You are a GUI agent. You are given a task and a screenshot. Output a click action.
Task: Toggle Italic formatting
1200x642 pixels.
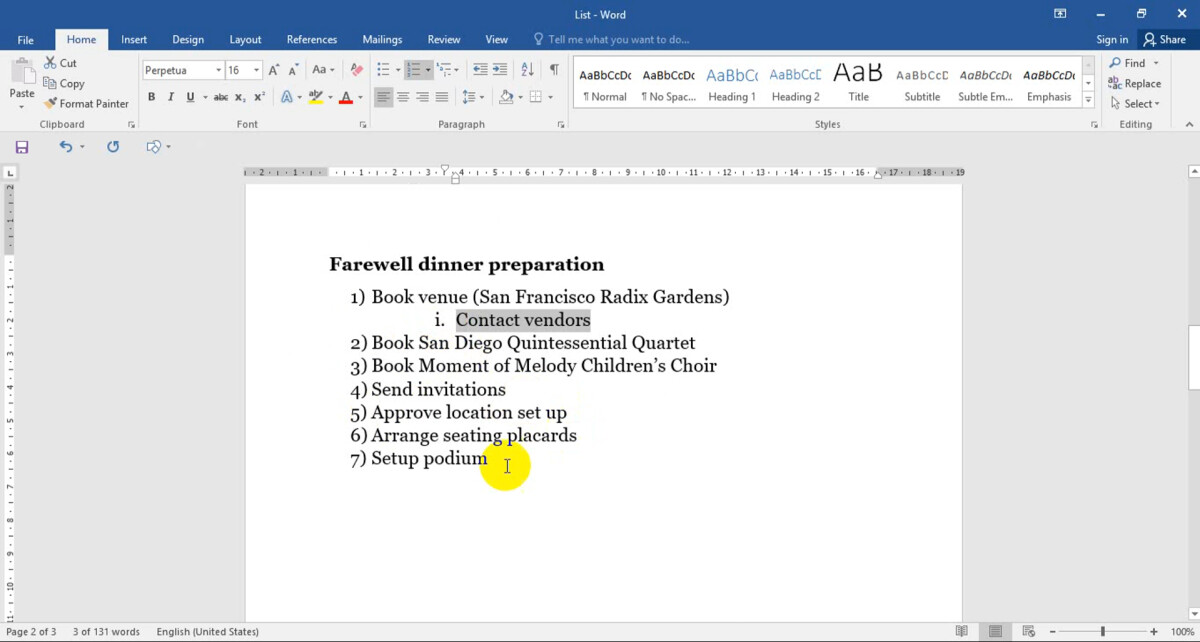click(x=171, y=97)
